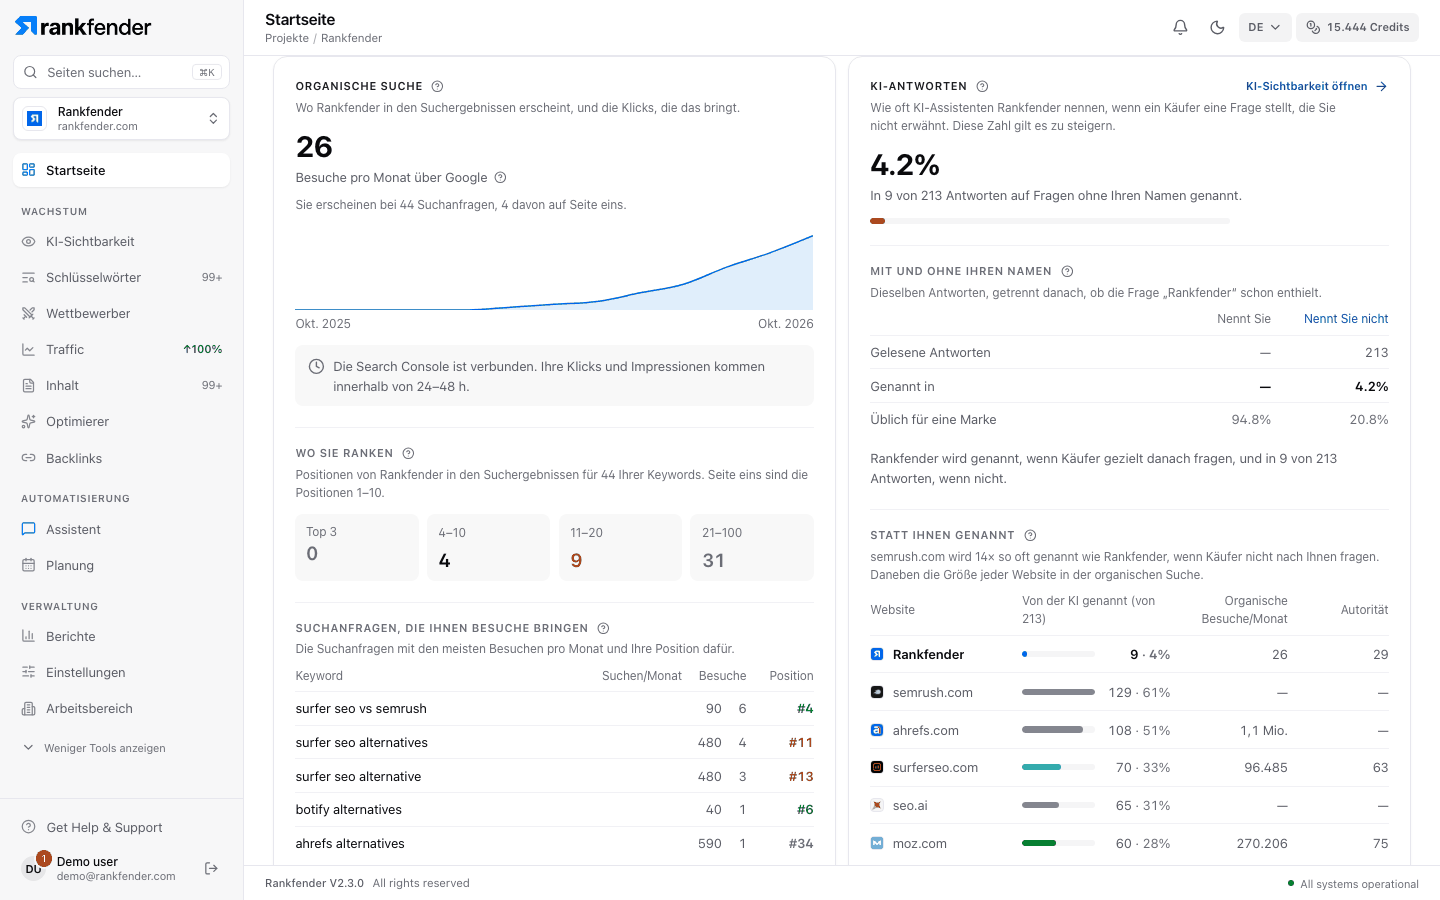This screenshot has height=900, width=1440.
Task: Click the logout icon beside Demo user
Action: (x=211, y=868)
